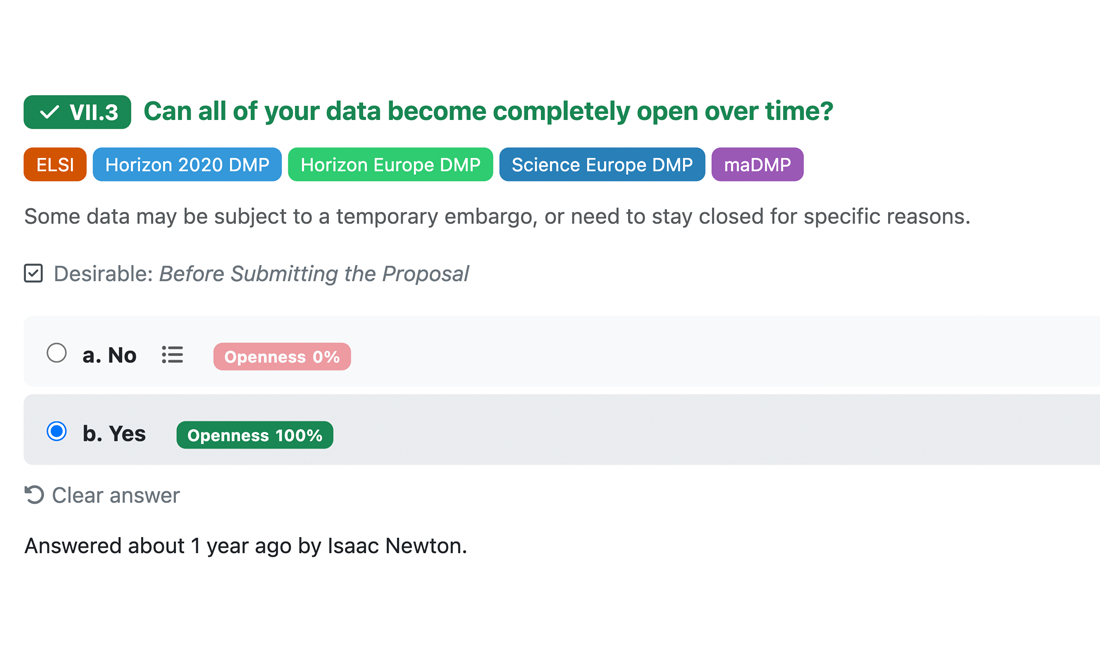Click the maDMP tag

click(757, 164)
